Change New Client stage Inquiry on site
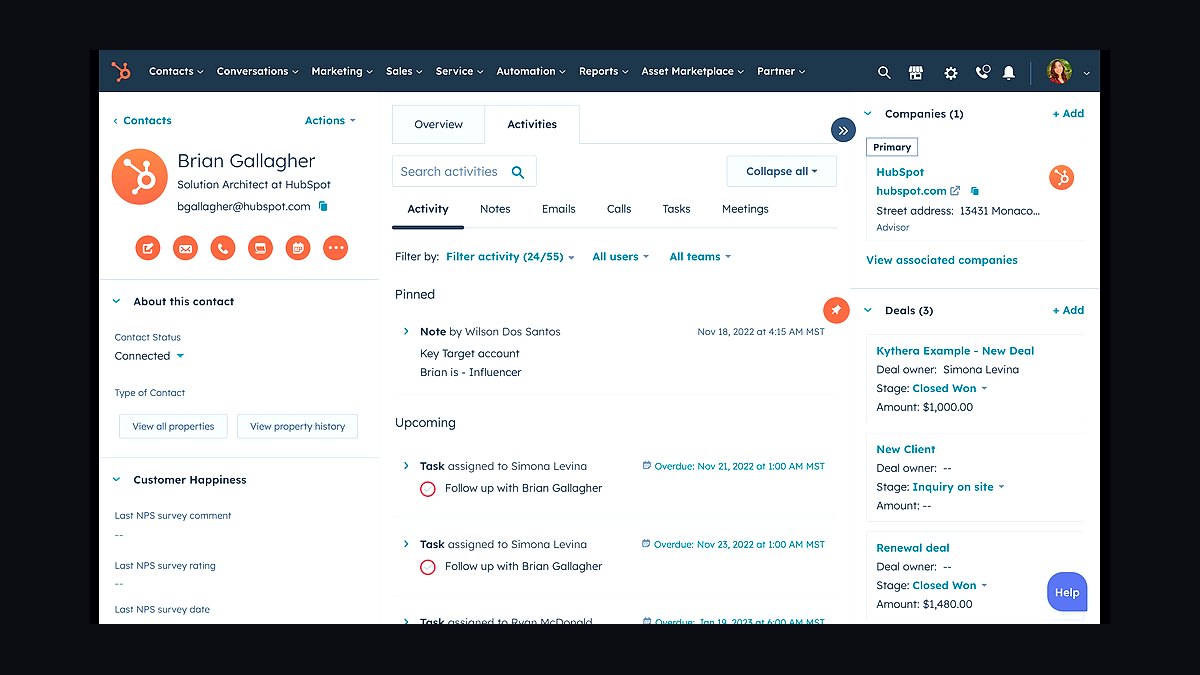This screenshot has width=1200, height=675. [x=958, y=487]
